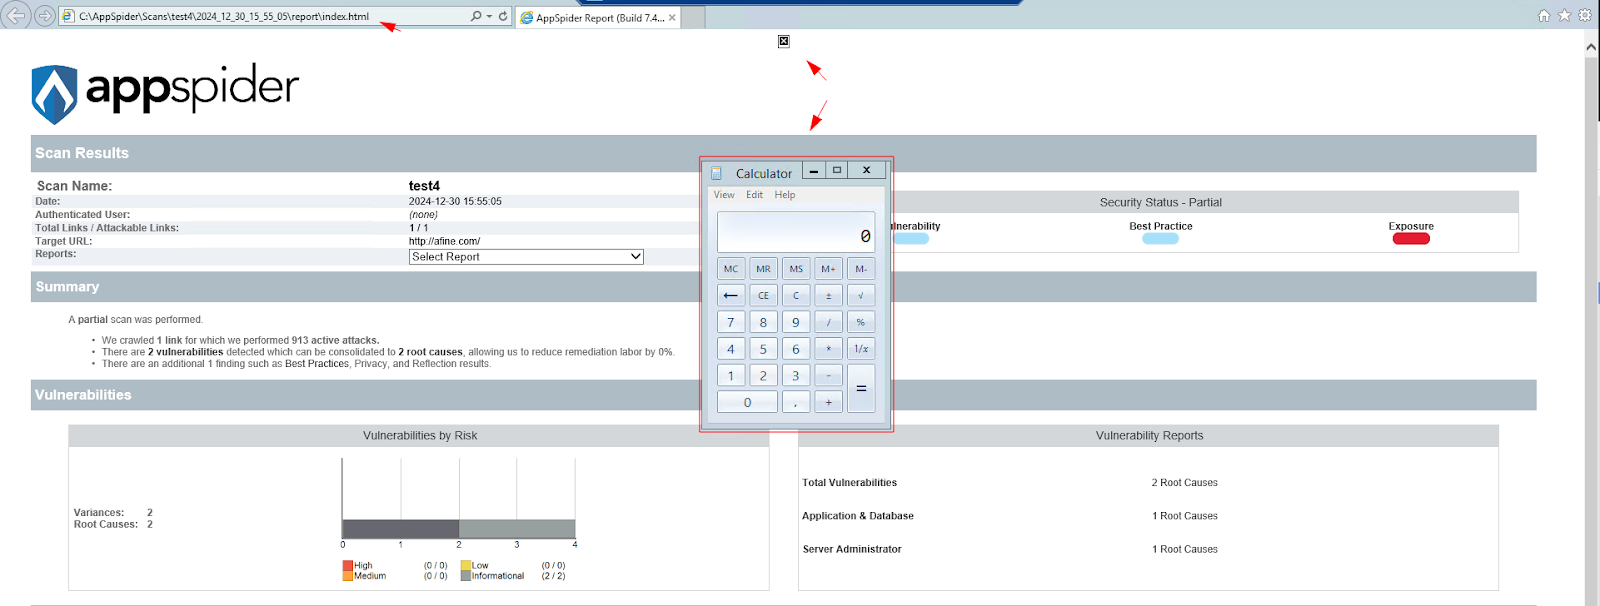The image size is (1600, 606).
Task: Open the Favorites star icon
Action: point(1564,15)
